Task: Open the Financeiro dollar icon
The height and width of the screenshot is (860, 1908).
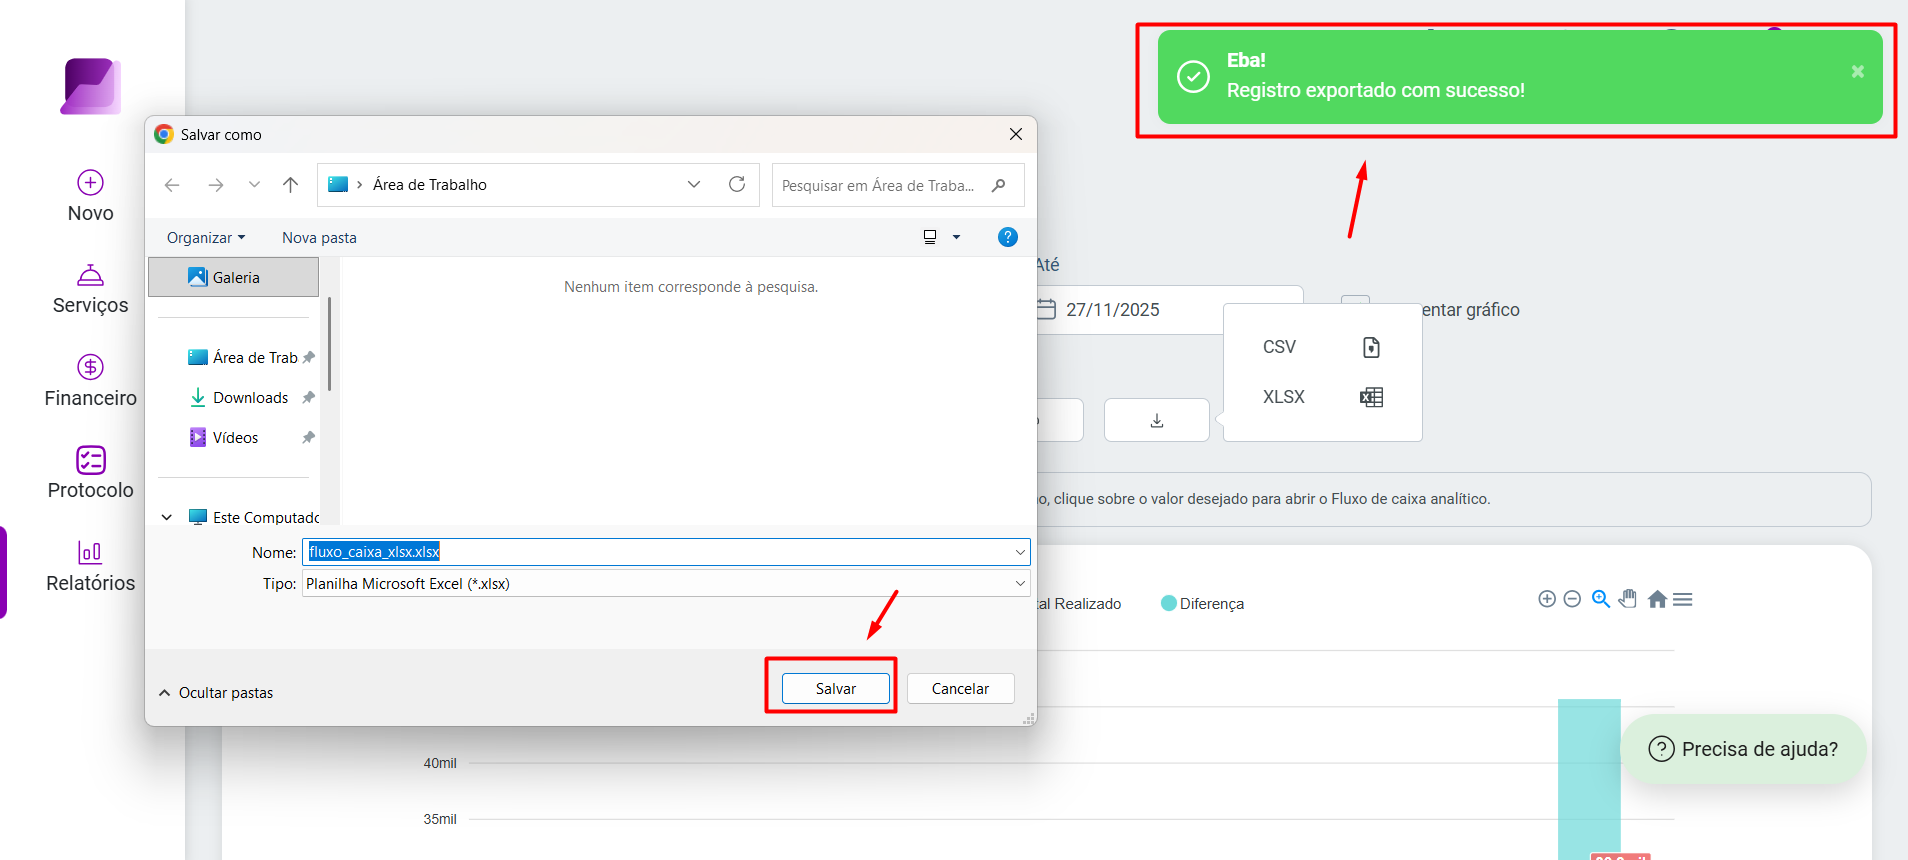Action: click(x=90, y=367)
